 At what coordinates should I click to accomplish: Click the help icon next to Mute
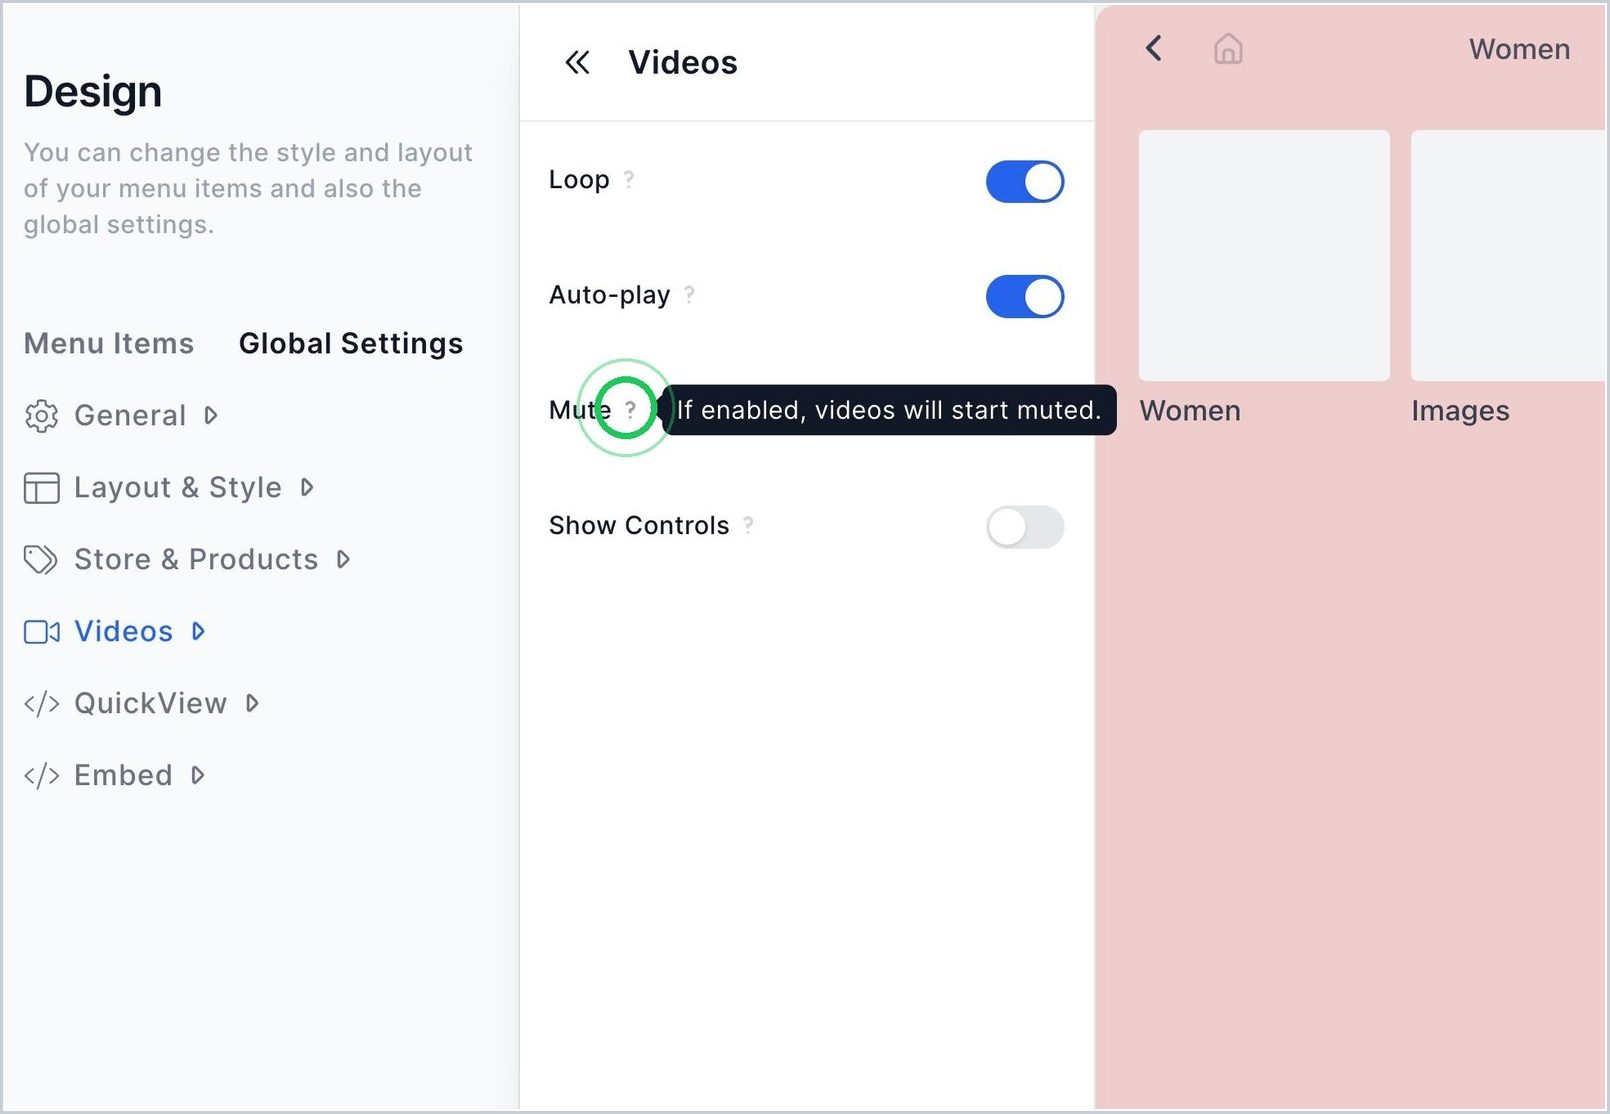(x=630, y=409)
